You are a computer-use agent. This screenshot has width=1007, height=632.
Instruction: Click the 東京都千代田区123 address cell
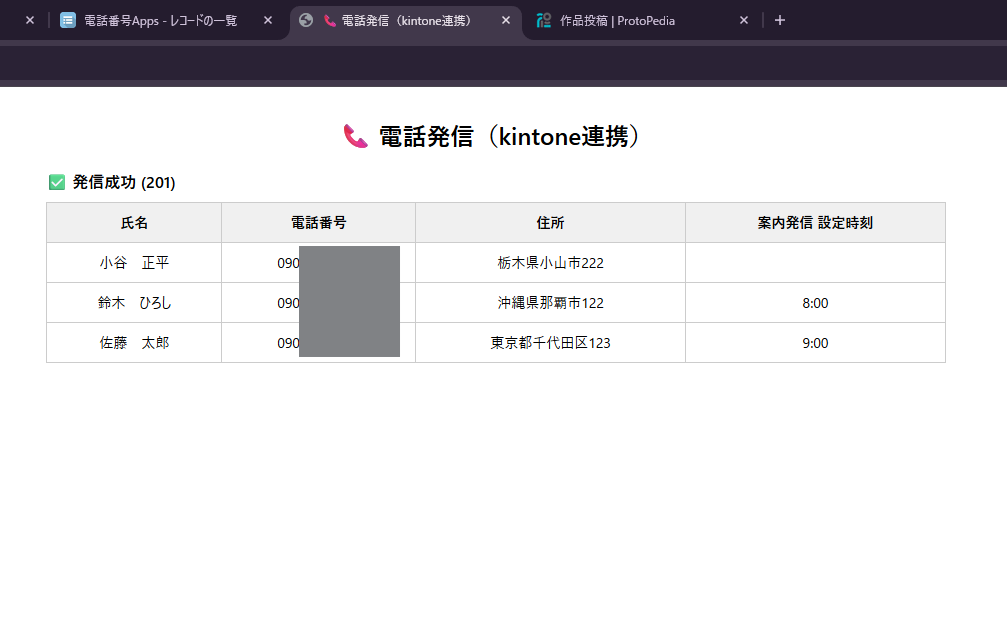[550, 343]
